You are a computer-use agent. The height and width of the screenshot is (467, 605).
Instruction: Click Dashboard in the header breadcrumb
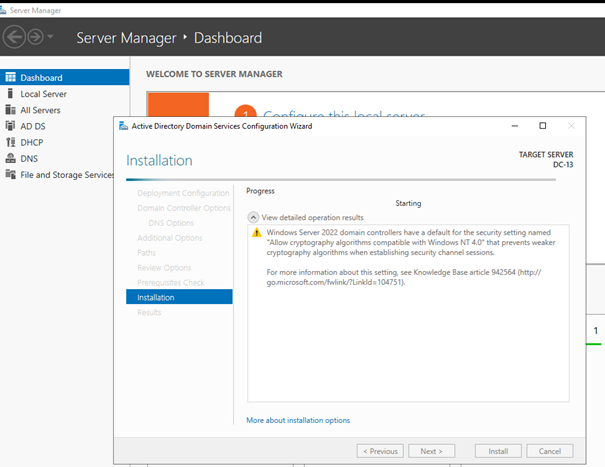(x=228, y=38)
